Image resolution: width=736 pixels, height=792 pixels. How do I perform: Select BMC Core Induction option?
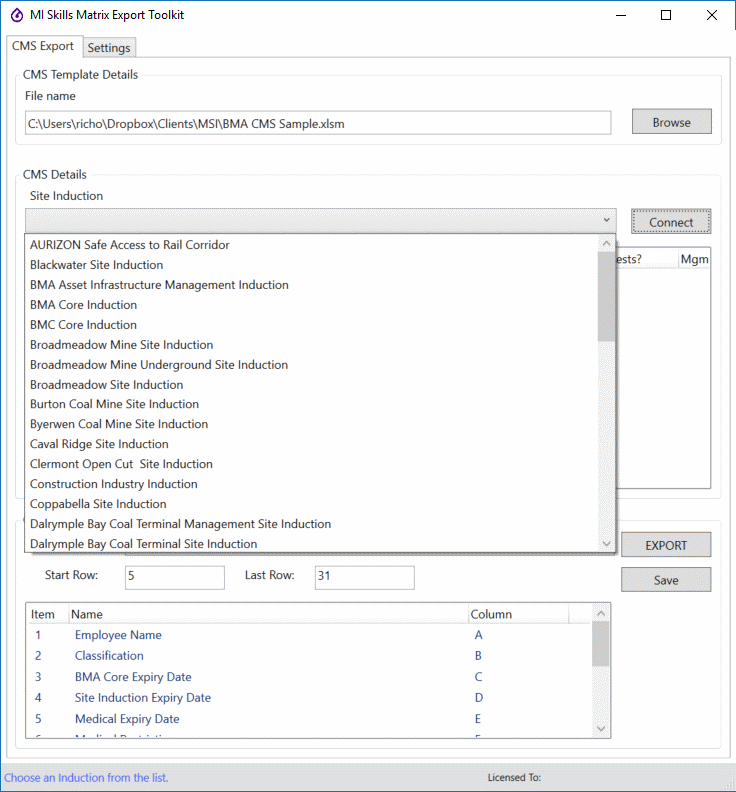[x=312, y=325]
